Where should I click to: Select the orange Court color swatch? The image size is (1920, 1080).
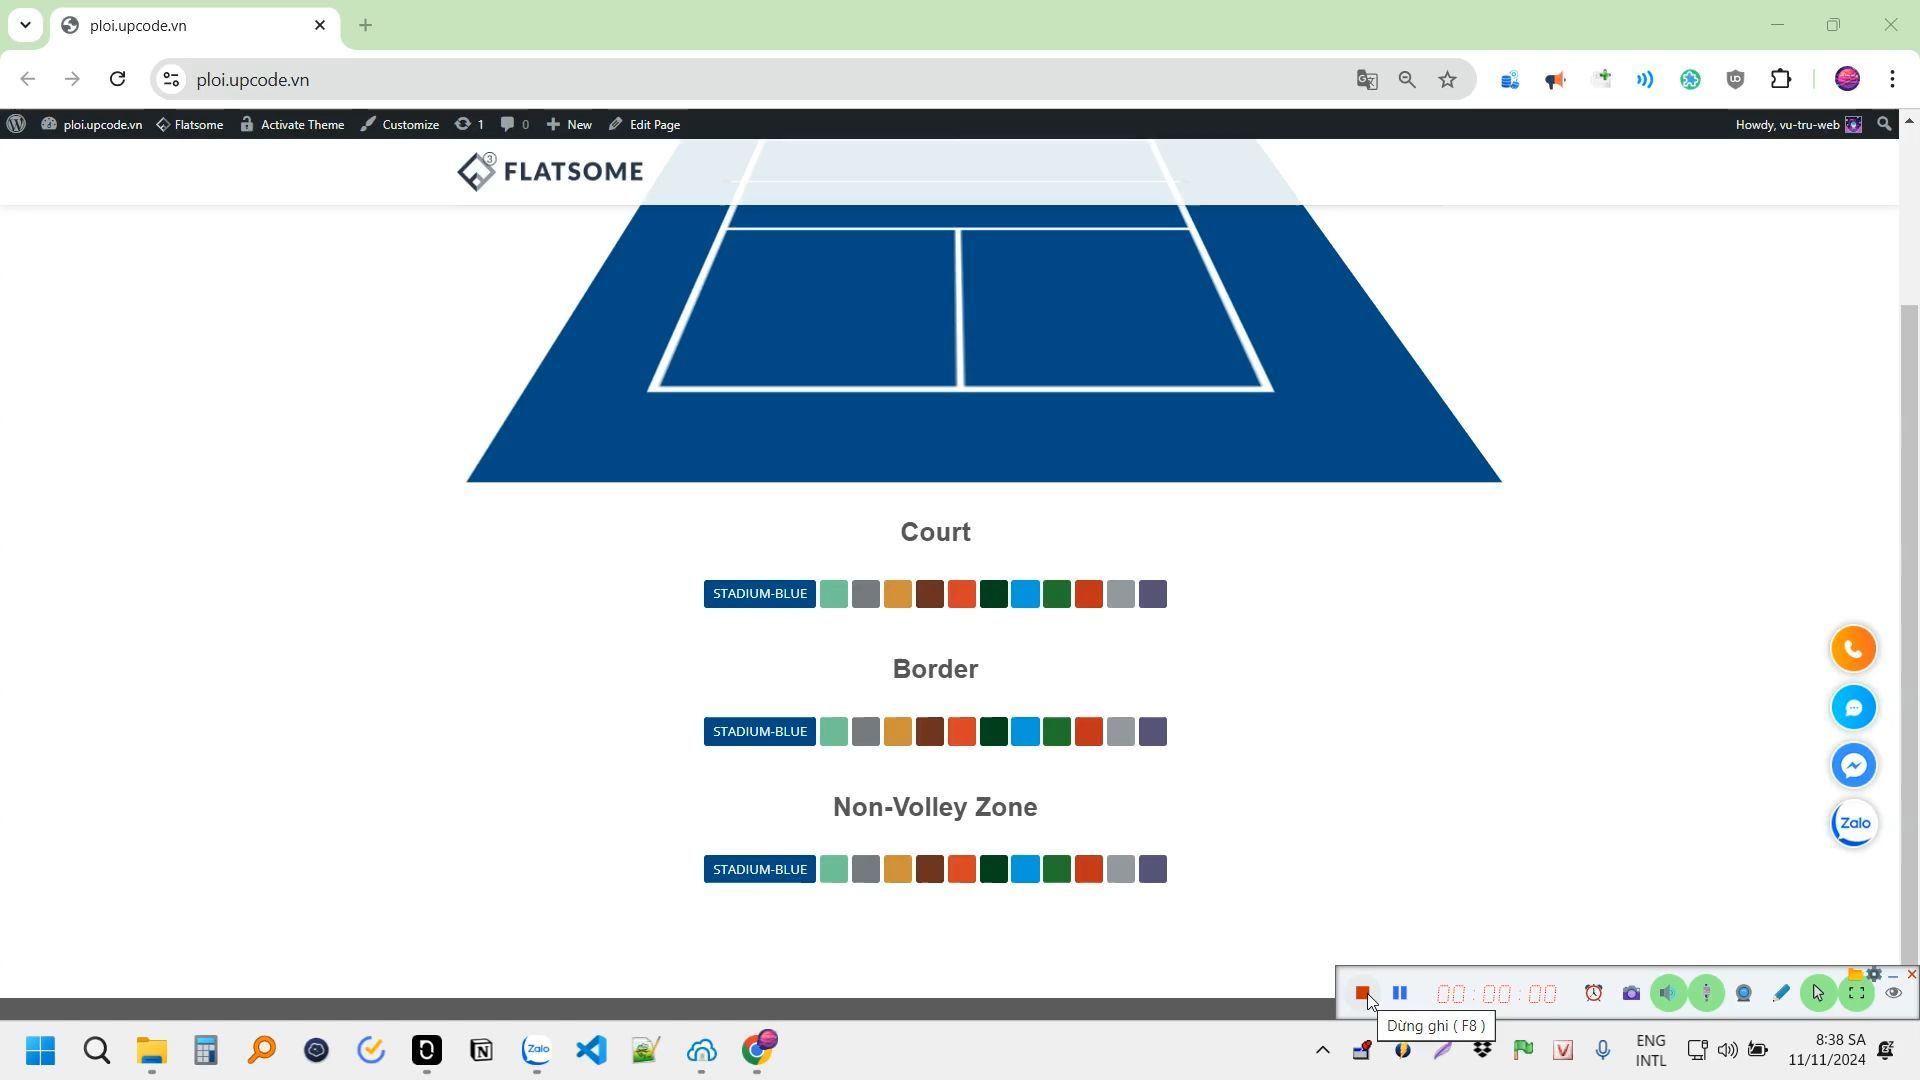point(961,594)
